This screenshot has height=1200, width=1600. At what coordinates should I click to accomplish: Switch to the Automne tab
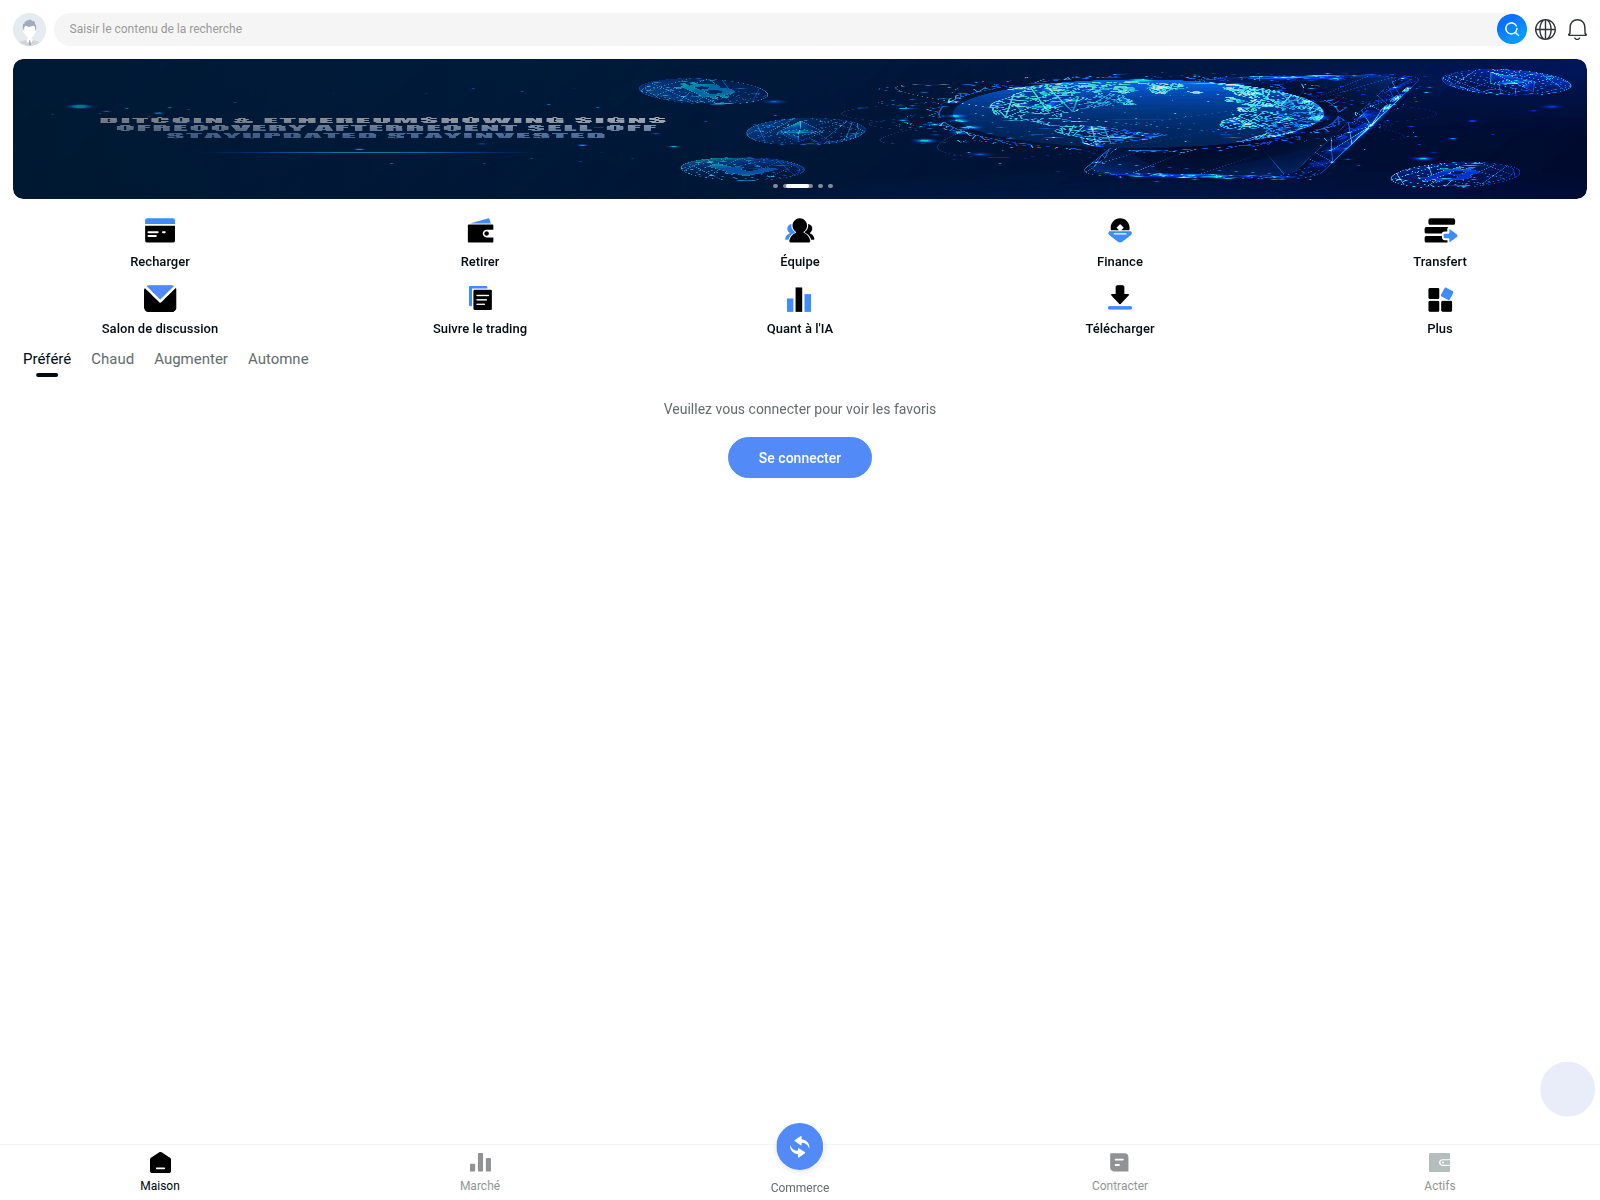pyautogui.click(x=278, y=359)
